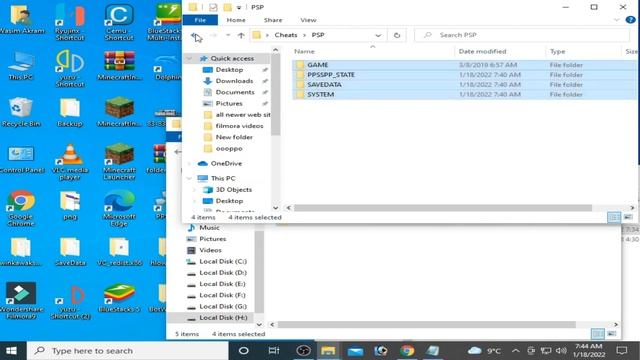Expand the OneDrive tree node

coord(189,164)
